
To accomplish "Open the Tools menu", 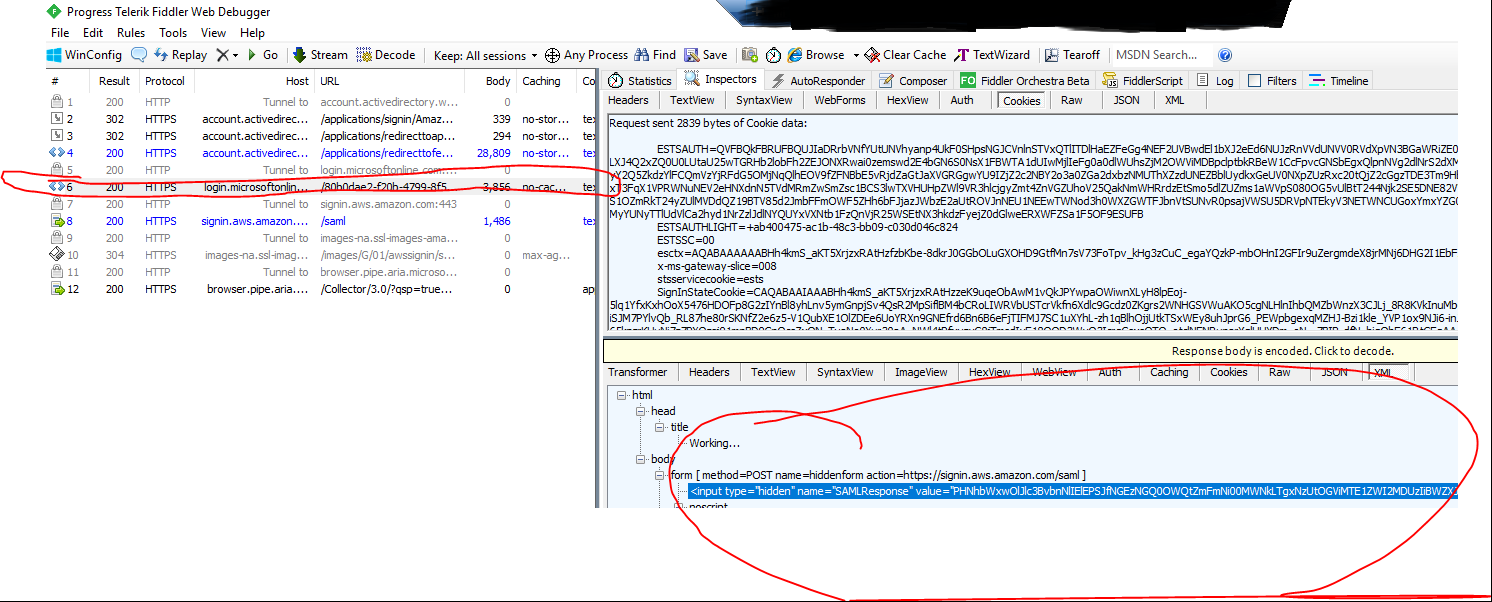I will [173, 33].
